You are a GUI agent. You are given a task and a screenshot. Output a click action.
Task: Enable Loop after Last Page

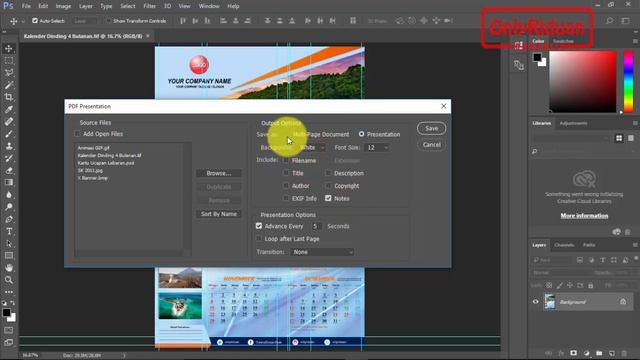(x=259, y=238)
